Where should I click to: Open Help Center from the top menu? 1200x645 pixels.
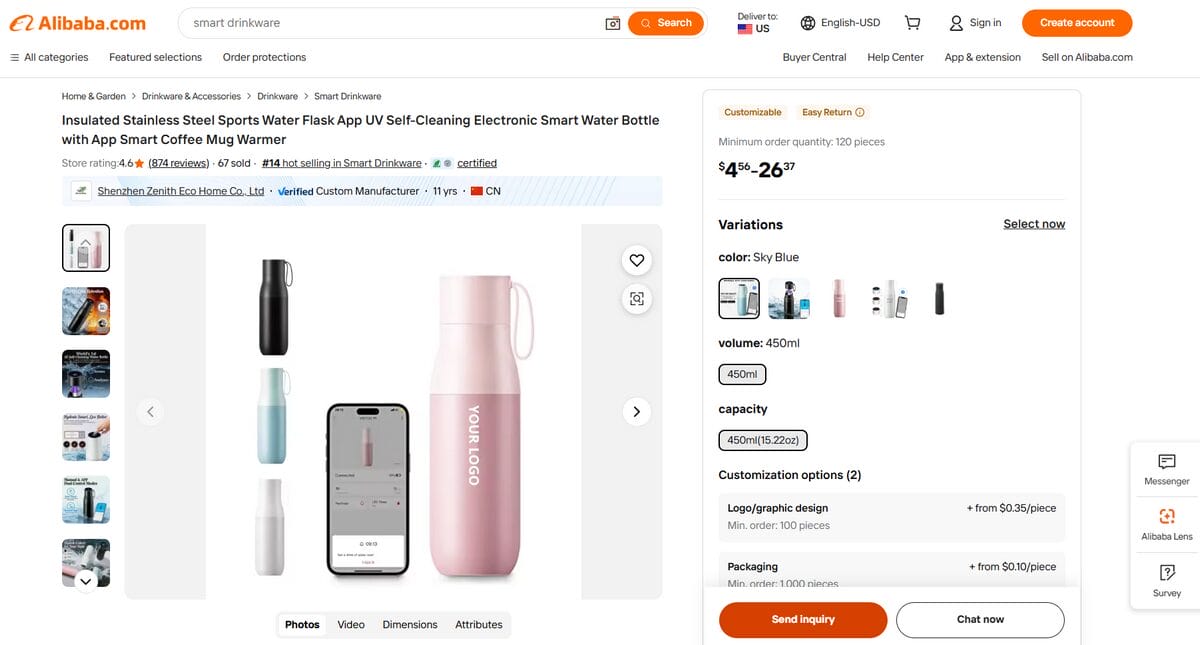[895, 57]
